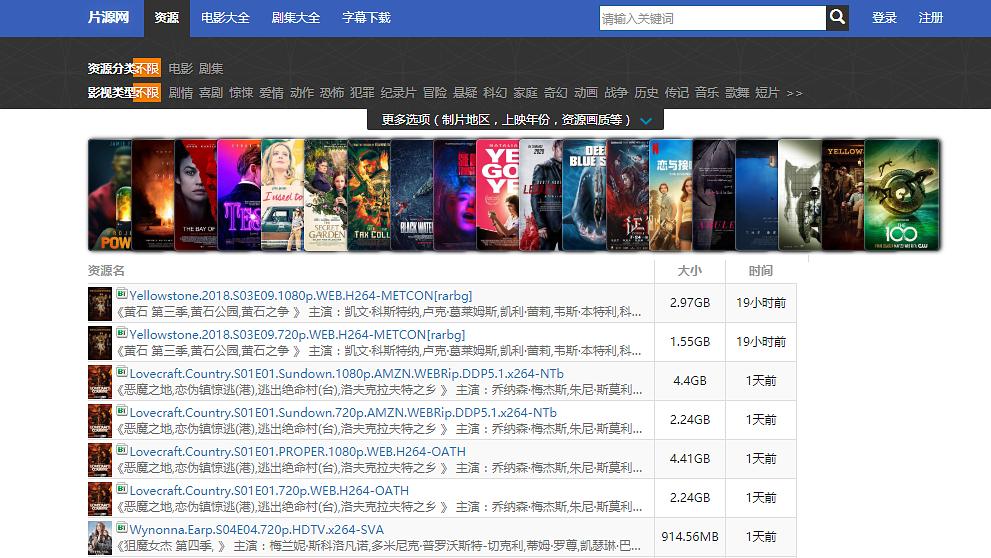The height and width of the screenshot is (558, 991).
Task: Open Lovecraft Country 720p WEB OATH link
Action: (x=269, y=490)
